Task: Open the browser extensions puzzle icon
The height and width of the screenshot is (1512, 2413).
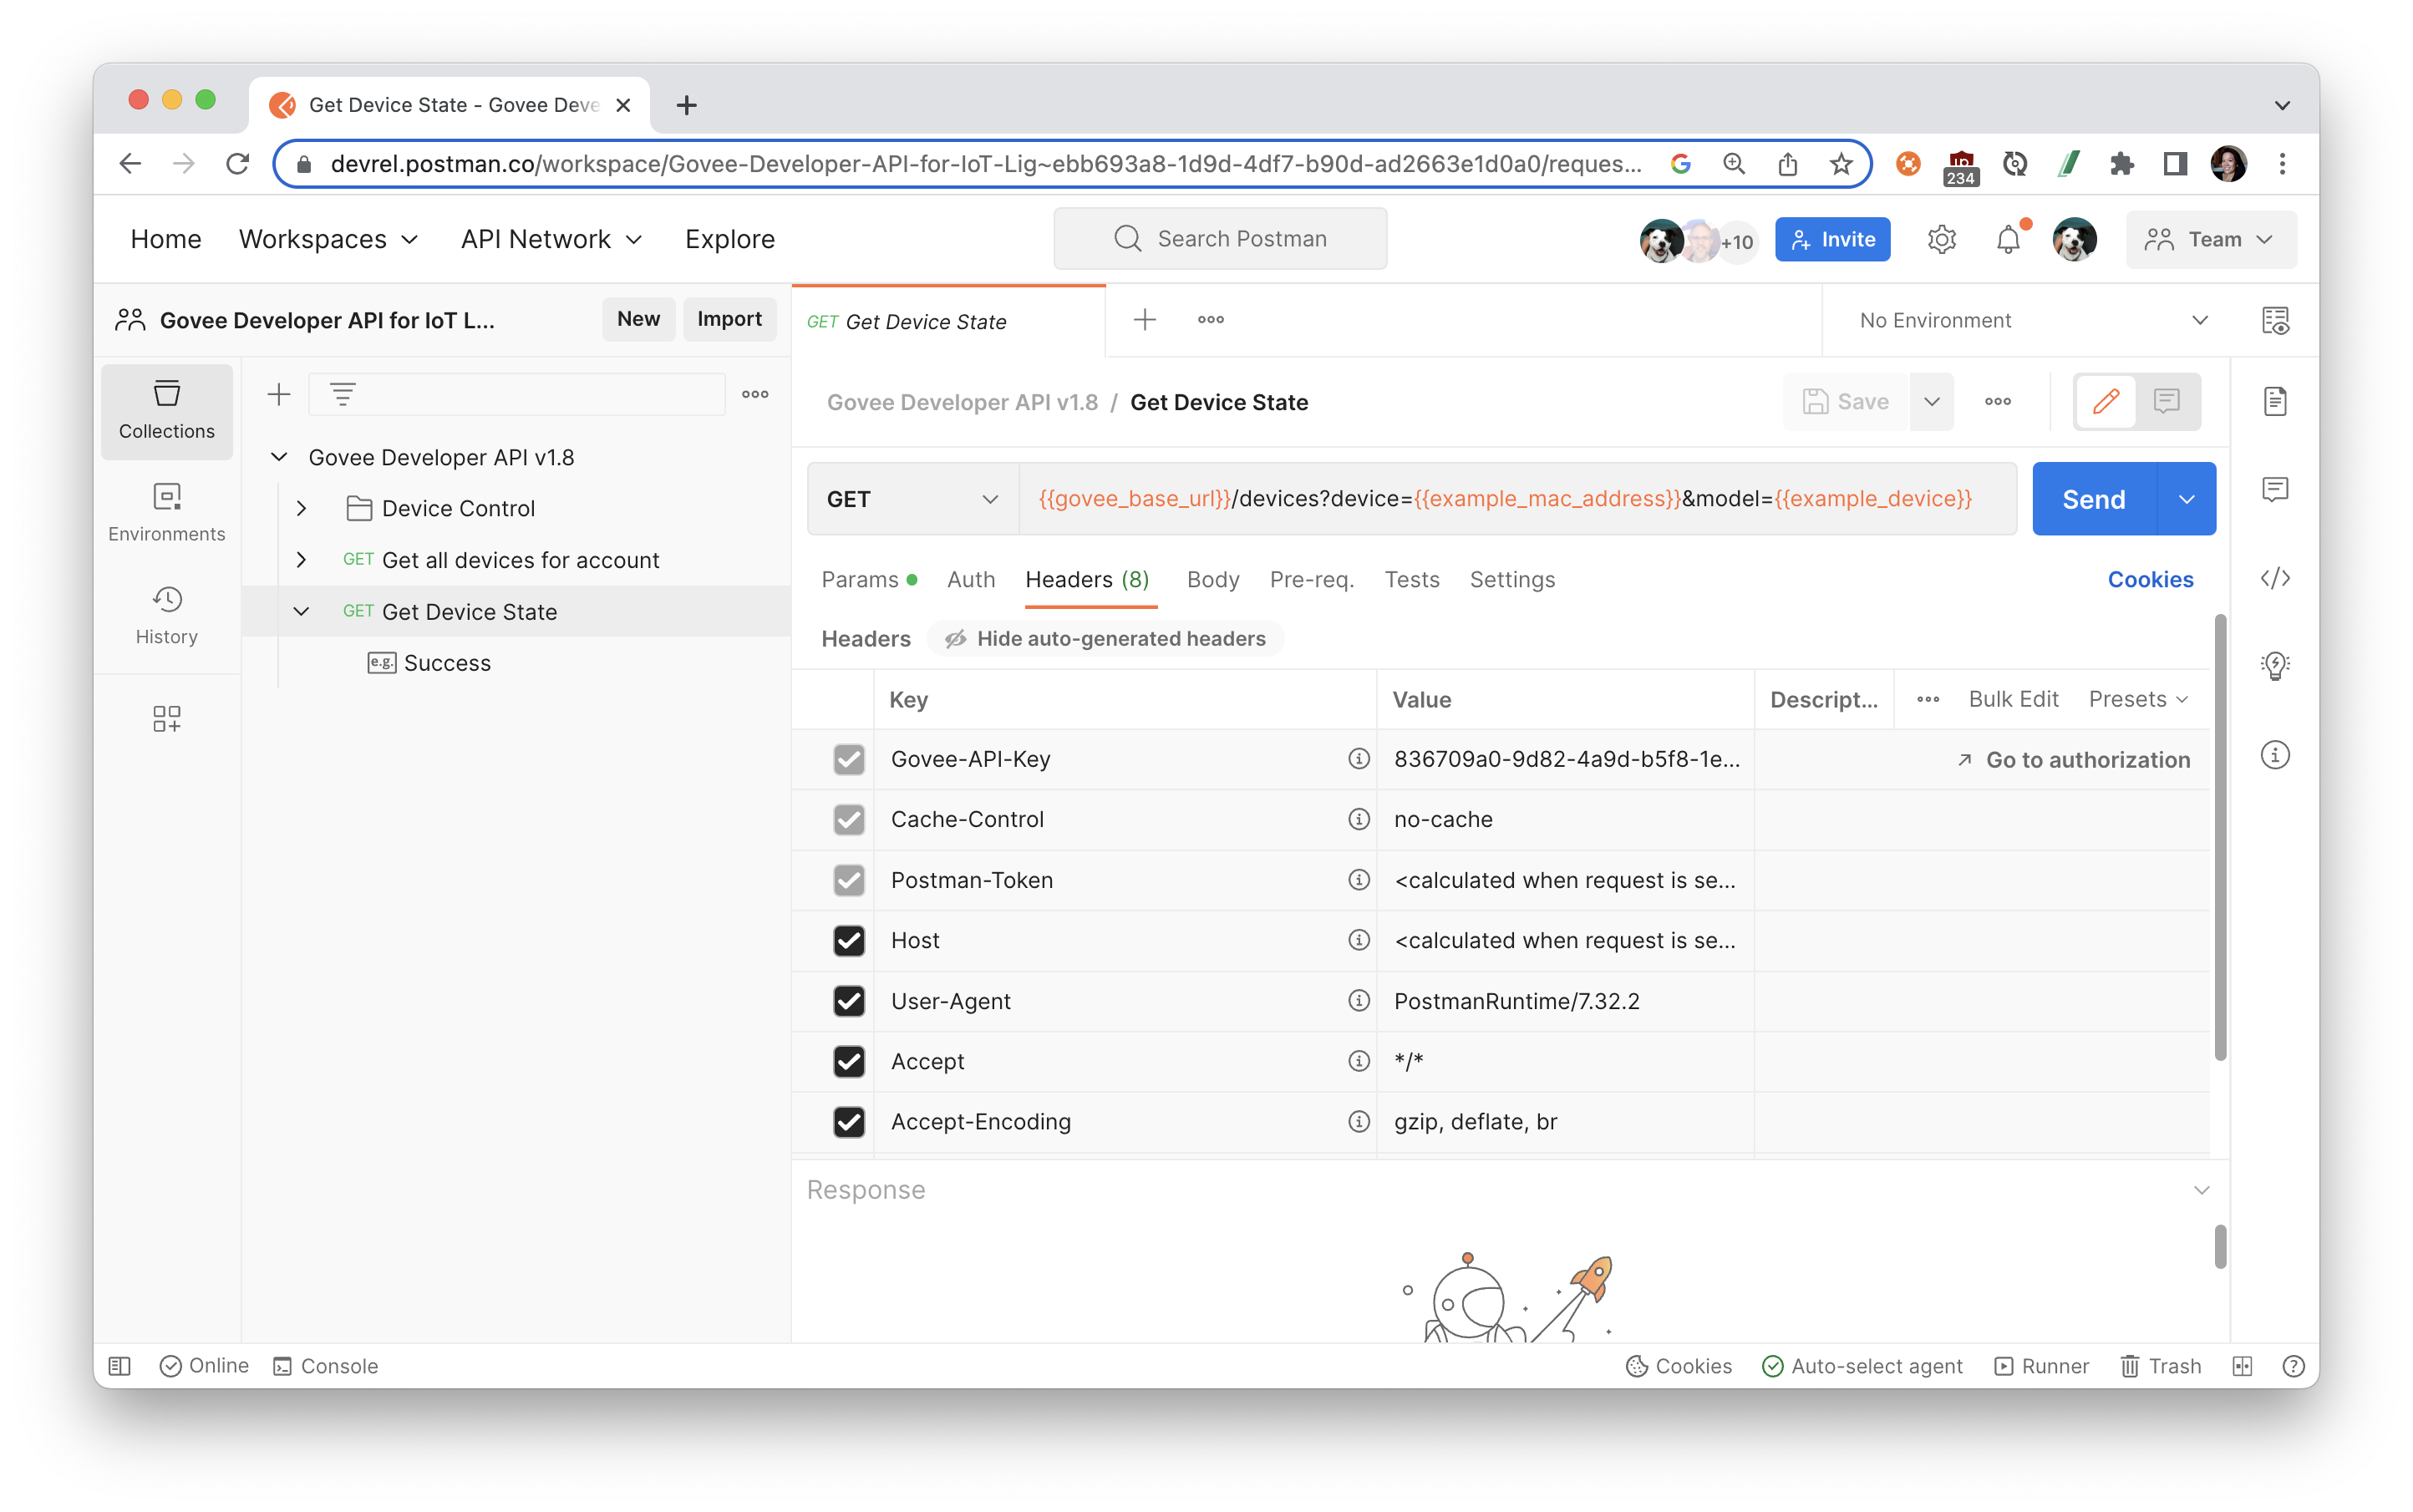Action: tap(2121, 164)
